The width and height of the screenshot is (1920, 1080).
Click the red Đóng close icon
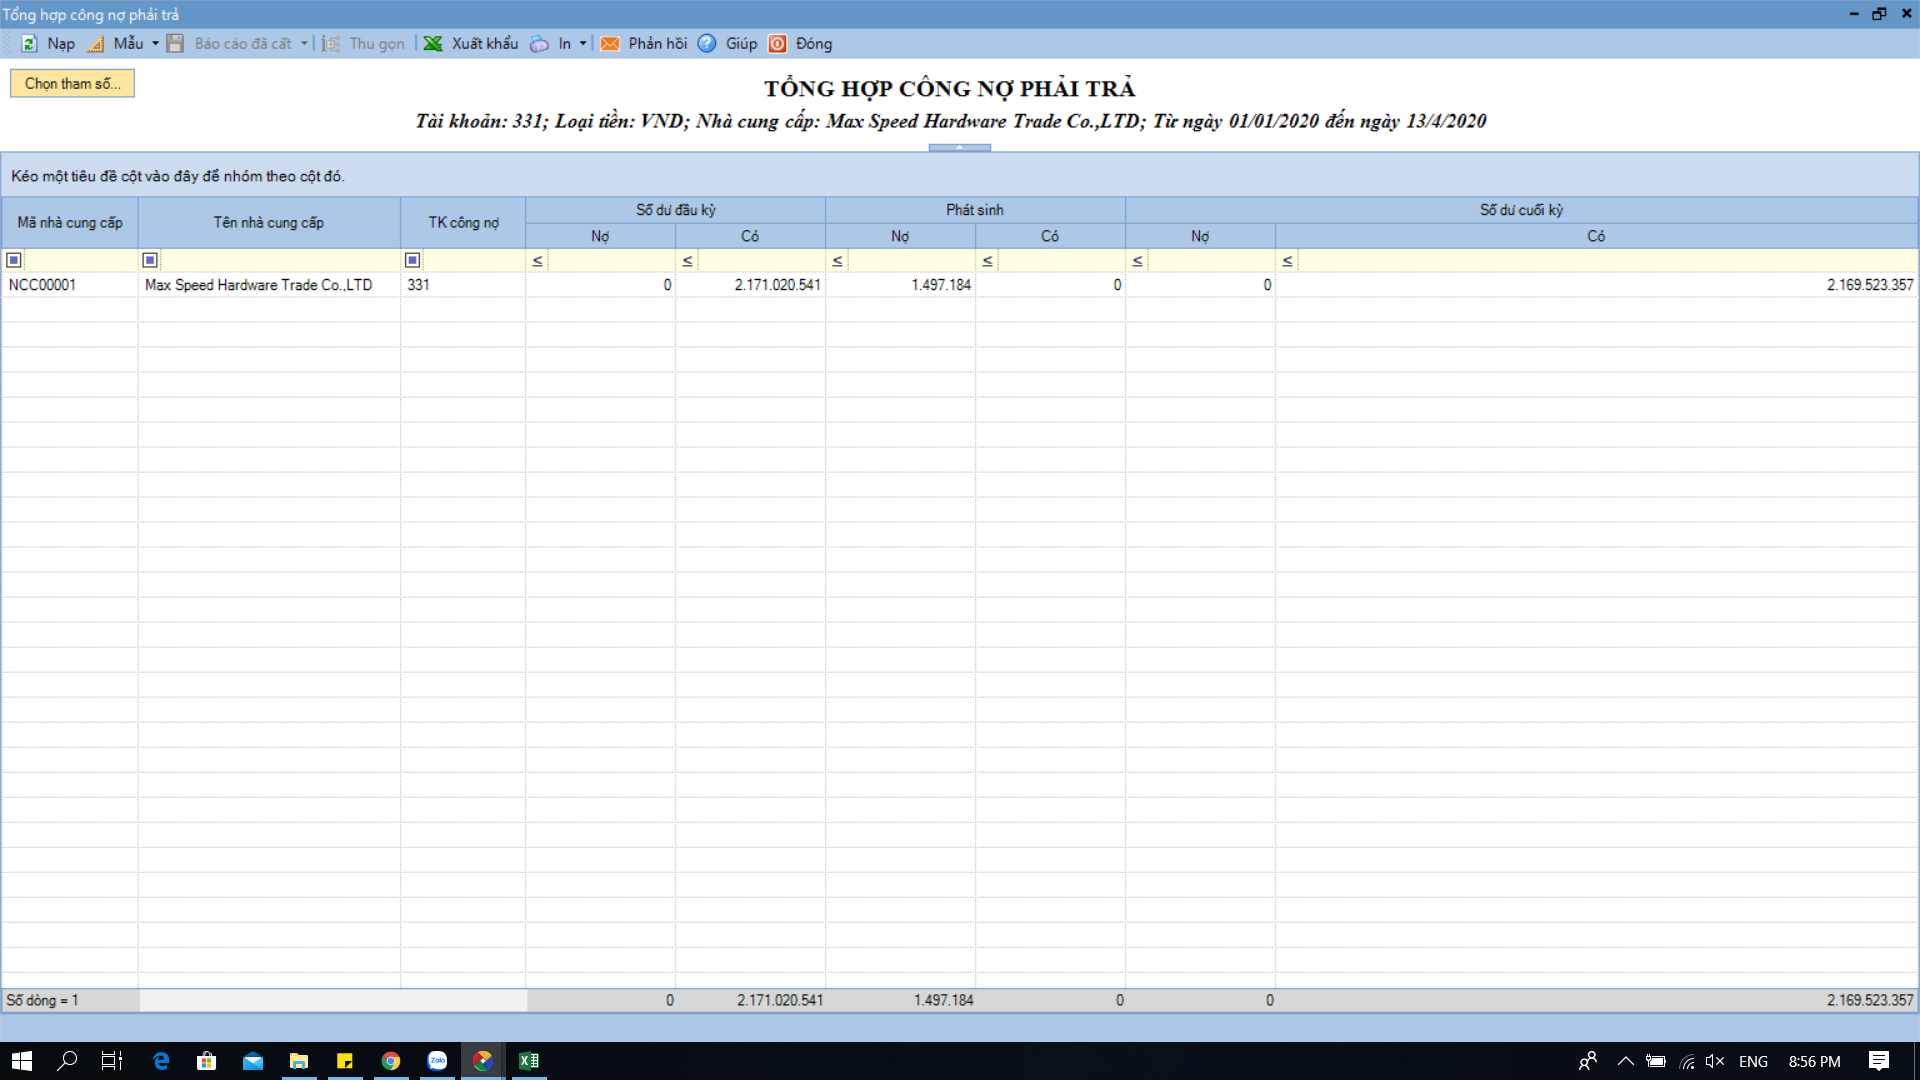click(778, 44)
